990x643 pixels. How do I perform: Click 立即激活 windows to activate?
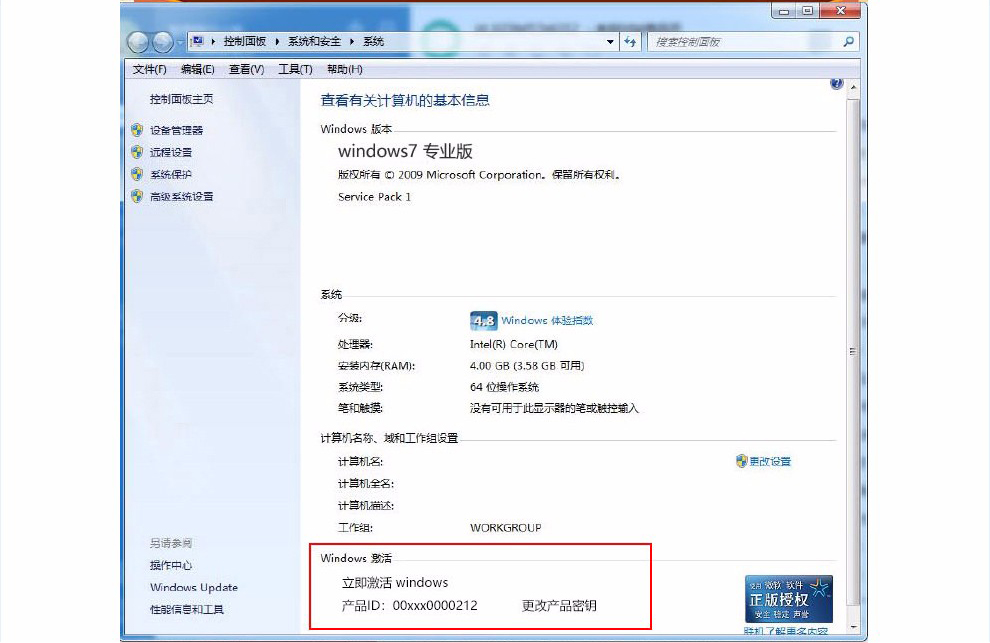(395, 582)
